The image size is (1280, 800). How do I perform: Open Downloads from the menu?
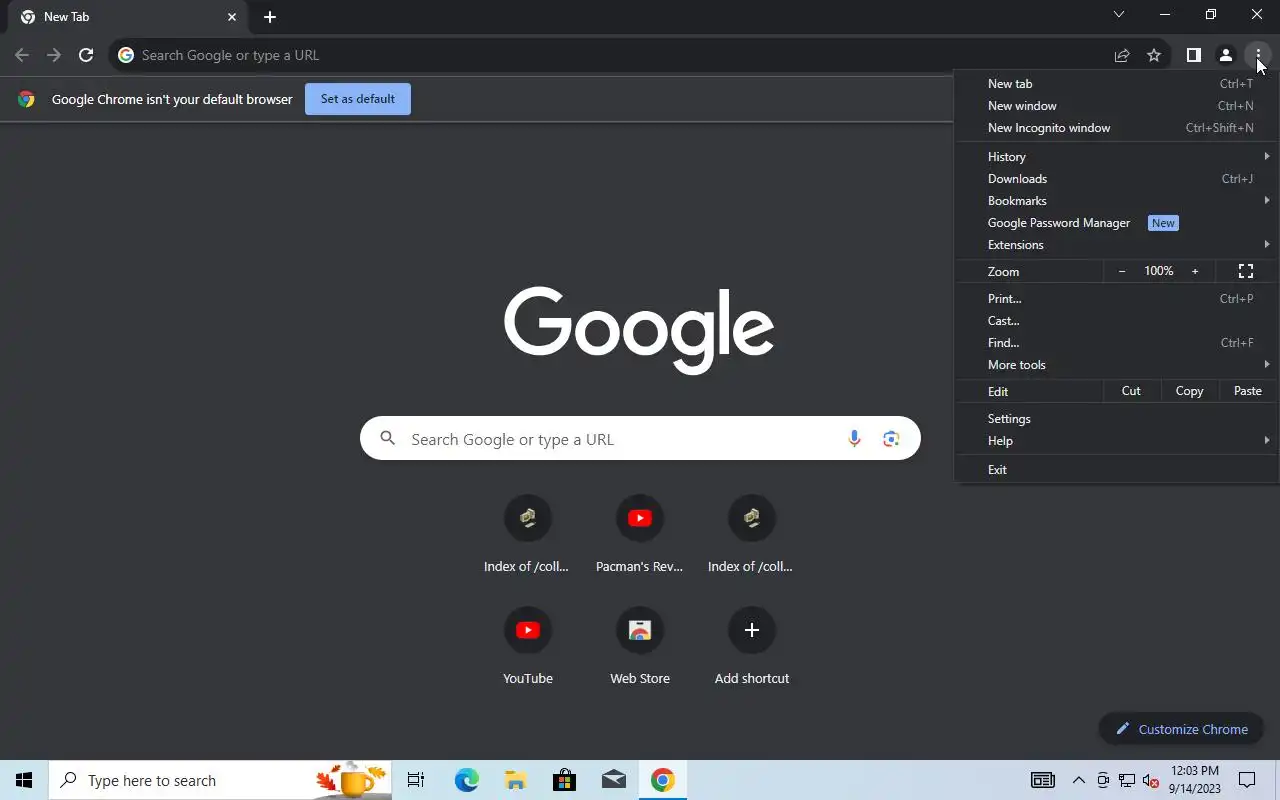[x=1116, y=179]
